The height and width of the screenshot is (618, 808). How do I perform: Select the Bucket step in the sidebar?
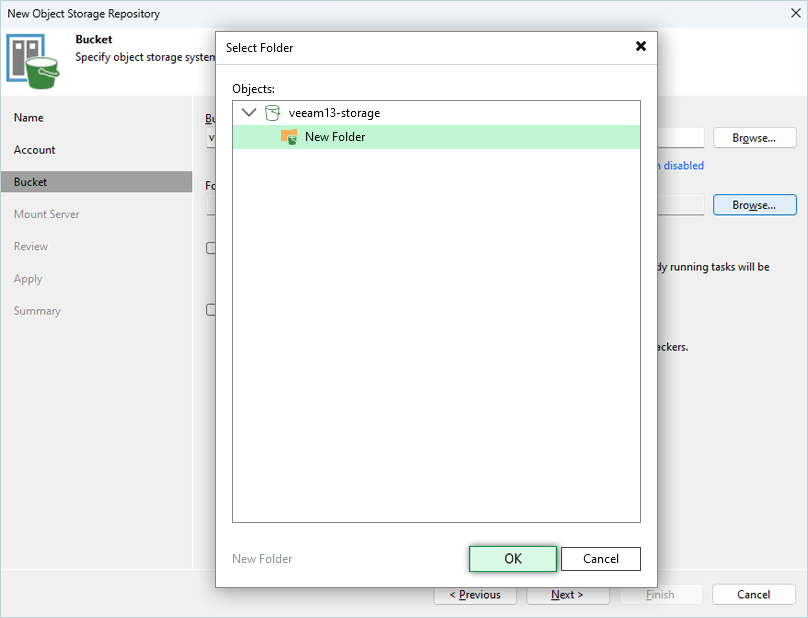point(31,182)
